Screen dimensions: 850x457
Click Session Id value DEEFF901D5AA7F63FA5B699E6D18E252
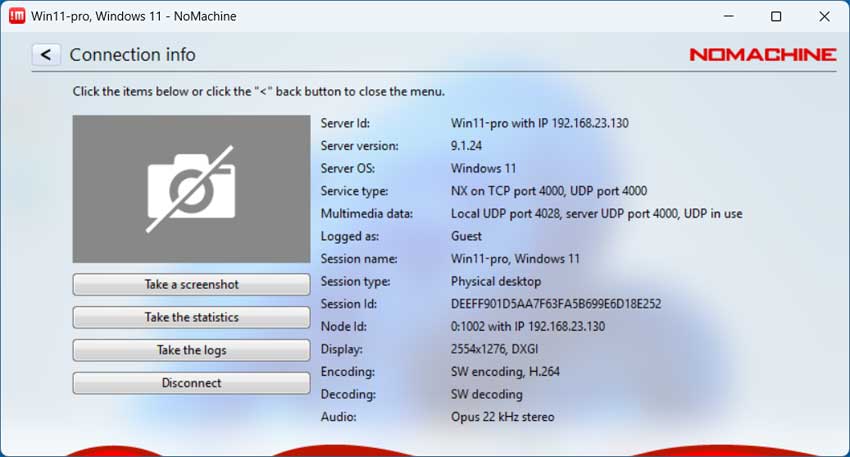[556, 304]
